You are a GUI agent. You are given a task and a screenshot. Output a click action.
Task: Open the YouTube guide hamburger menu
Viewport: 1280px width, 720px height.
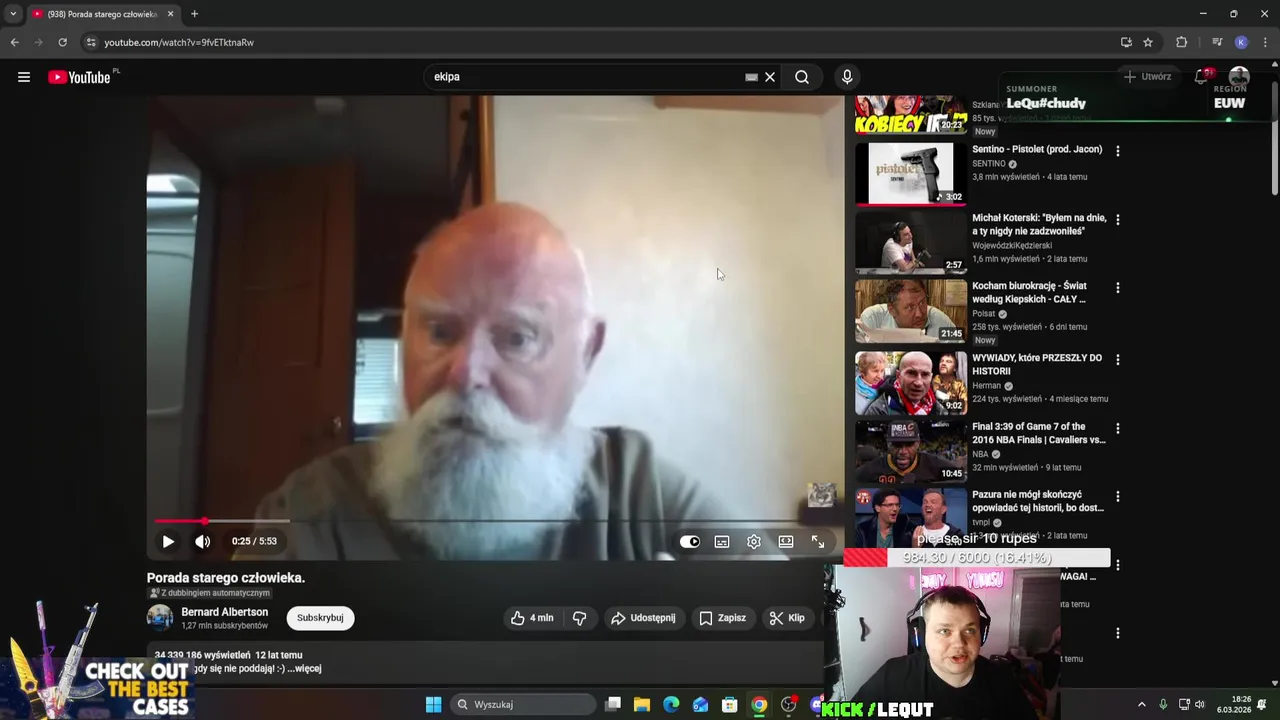click(x=24, y=77)
